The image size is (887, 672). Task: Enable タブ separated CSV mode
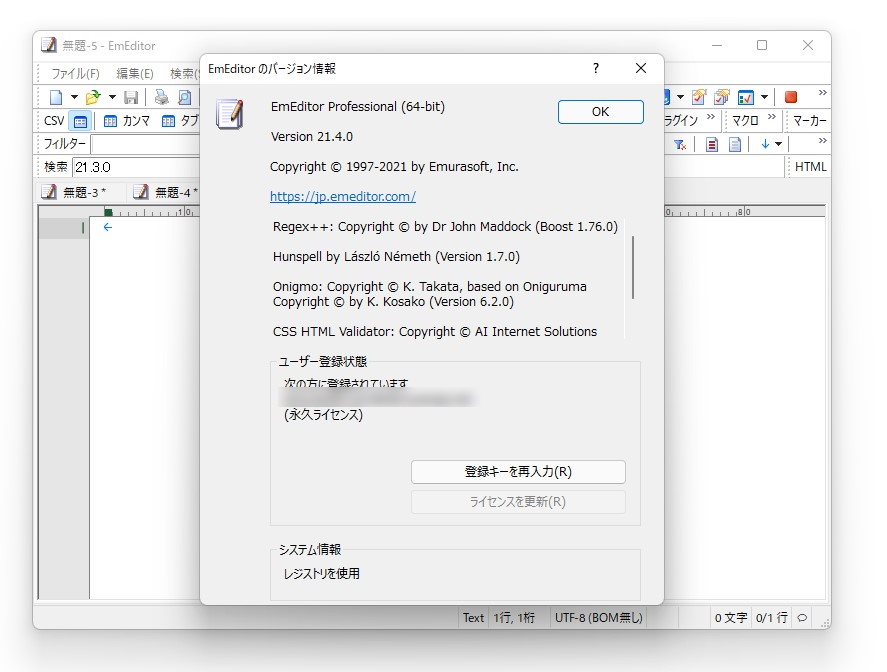[x=167, y=121]
